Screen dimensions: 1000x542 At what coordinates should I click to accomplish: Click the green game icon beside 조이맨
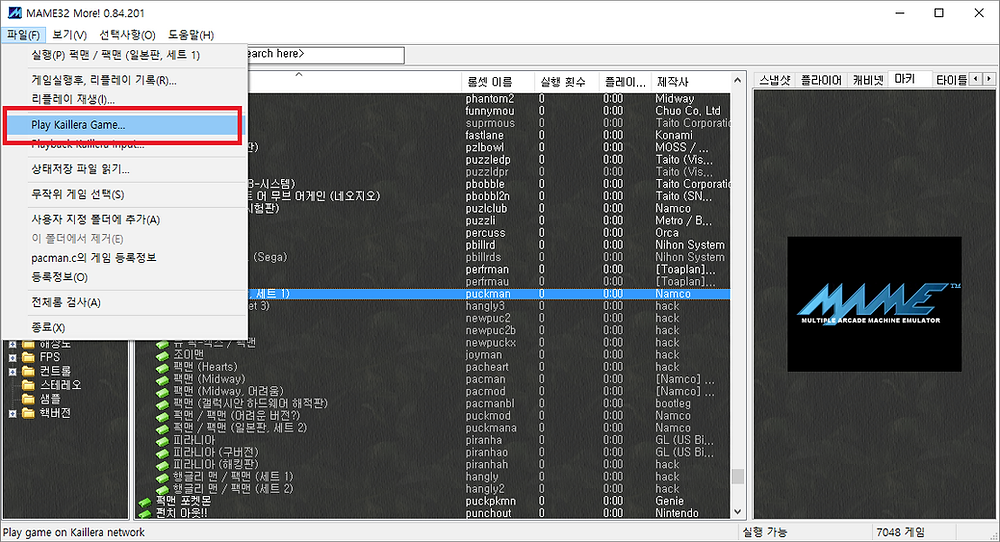point(163,355)
